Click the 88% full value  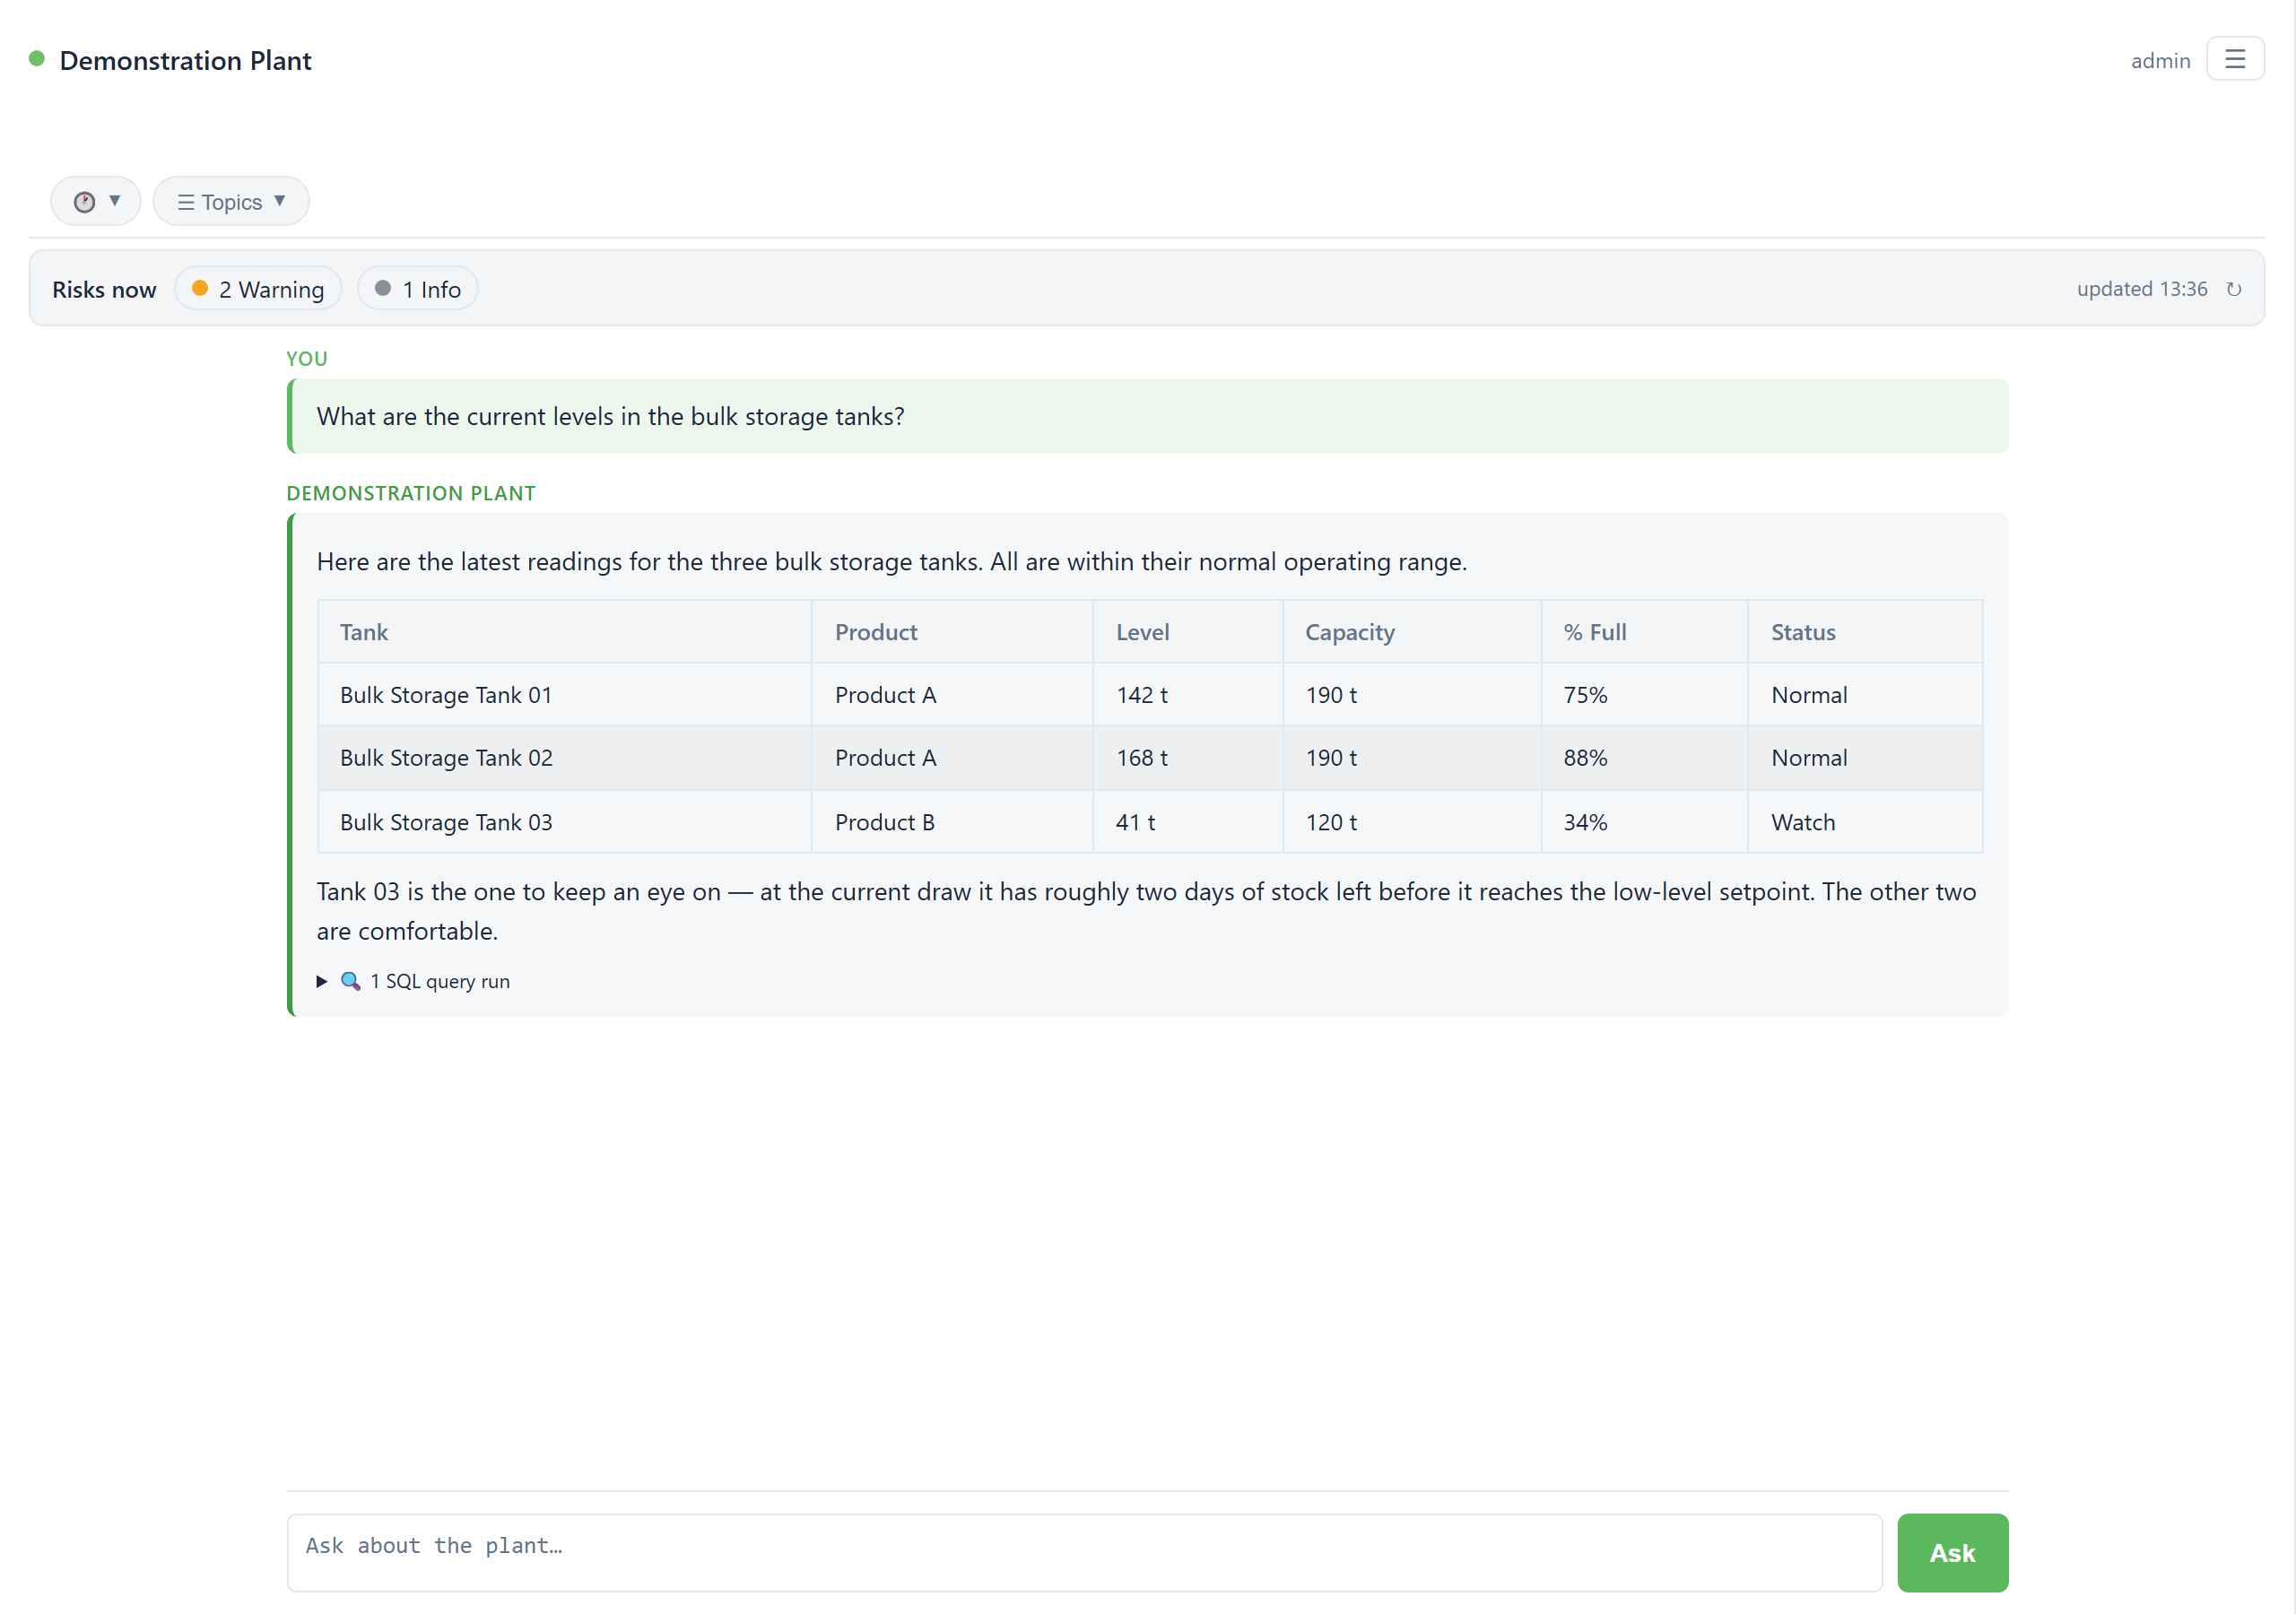click(1586, 758)
